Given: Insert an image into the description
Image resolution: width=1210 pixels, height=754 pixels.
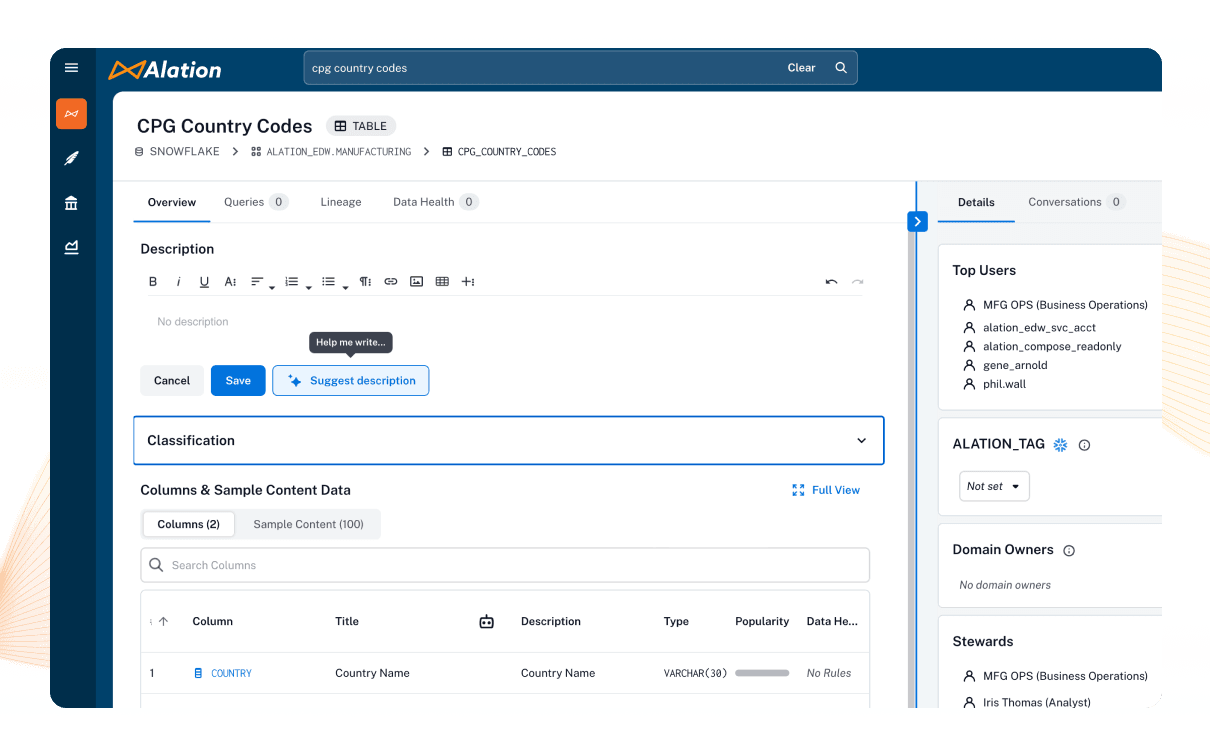Looking at the screenshot, I should coord(417,282).
